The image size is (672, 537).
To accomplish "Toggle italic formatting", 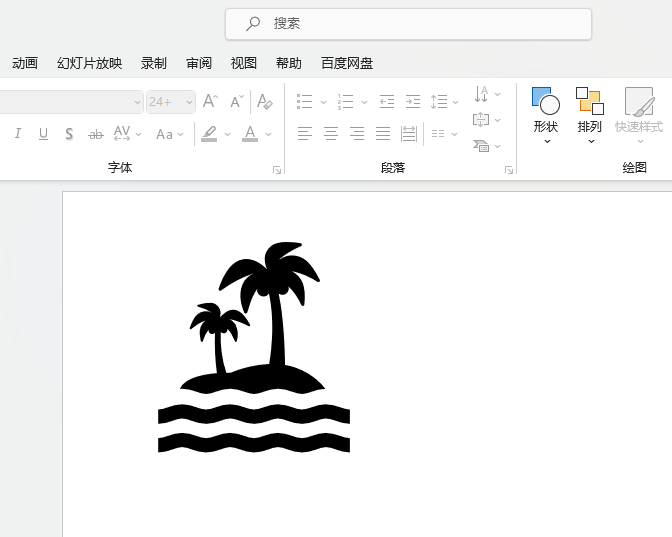I will [x=18, y=134].
